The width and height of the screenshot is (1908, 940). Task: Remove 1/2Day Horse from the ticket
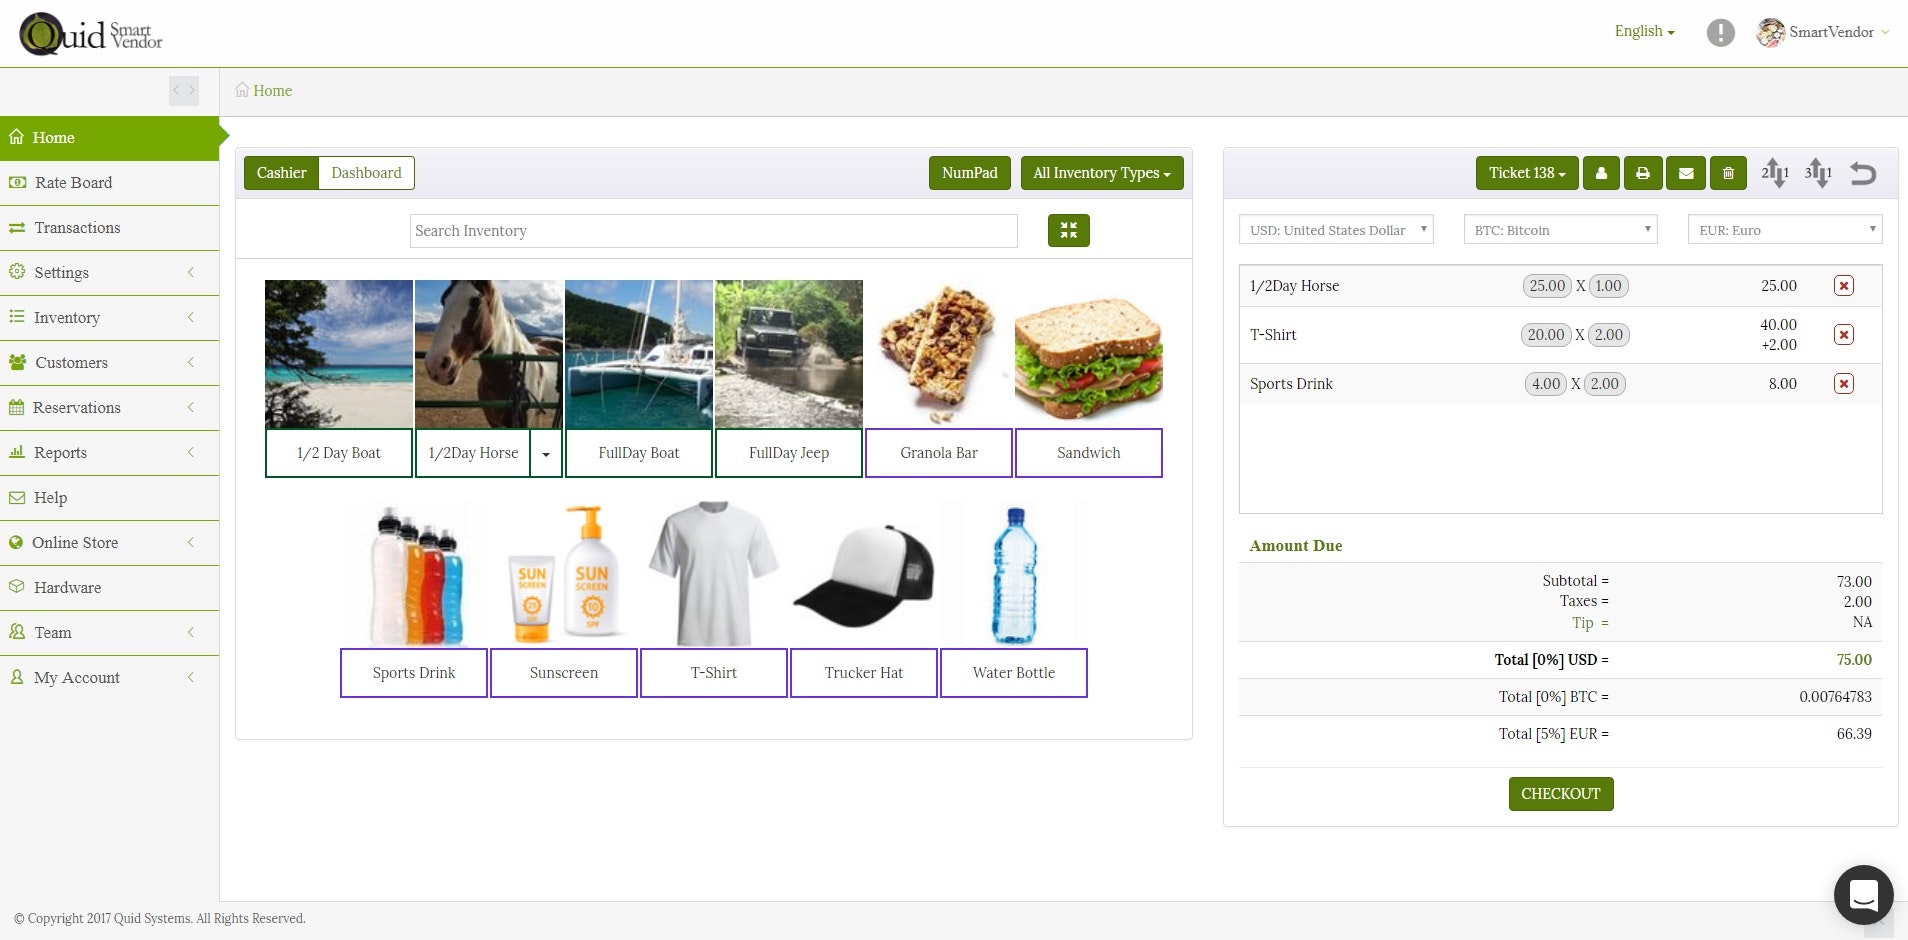[1843, 285]
